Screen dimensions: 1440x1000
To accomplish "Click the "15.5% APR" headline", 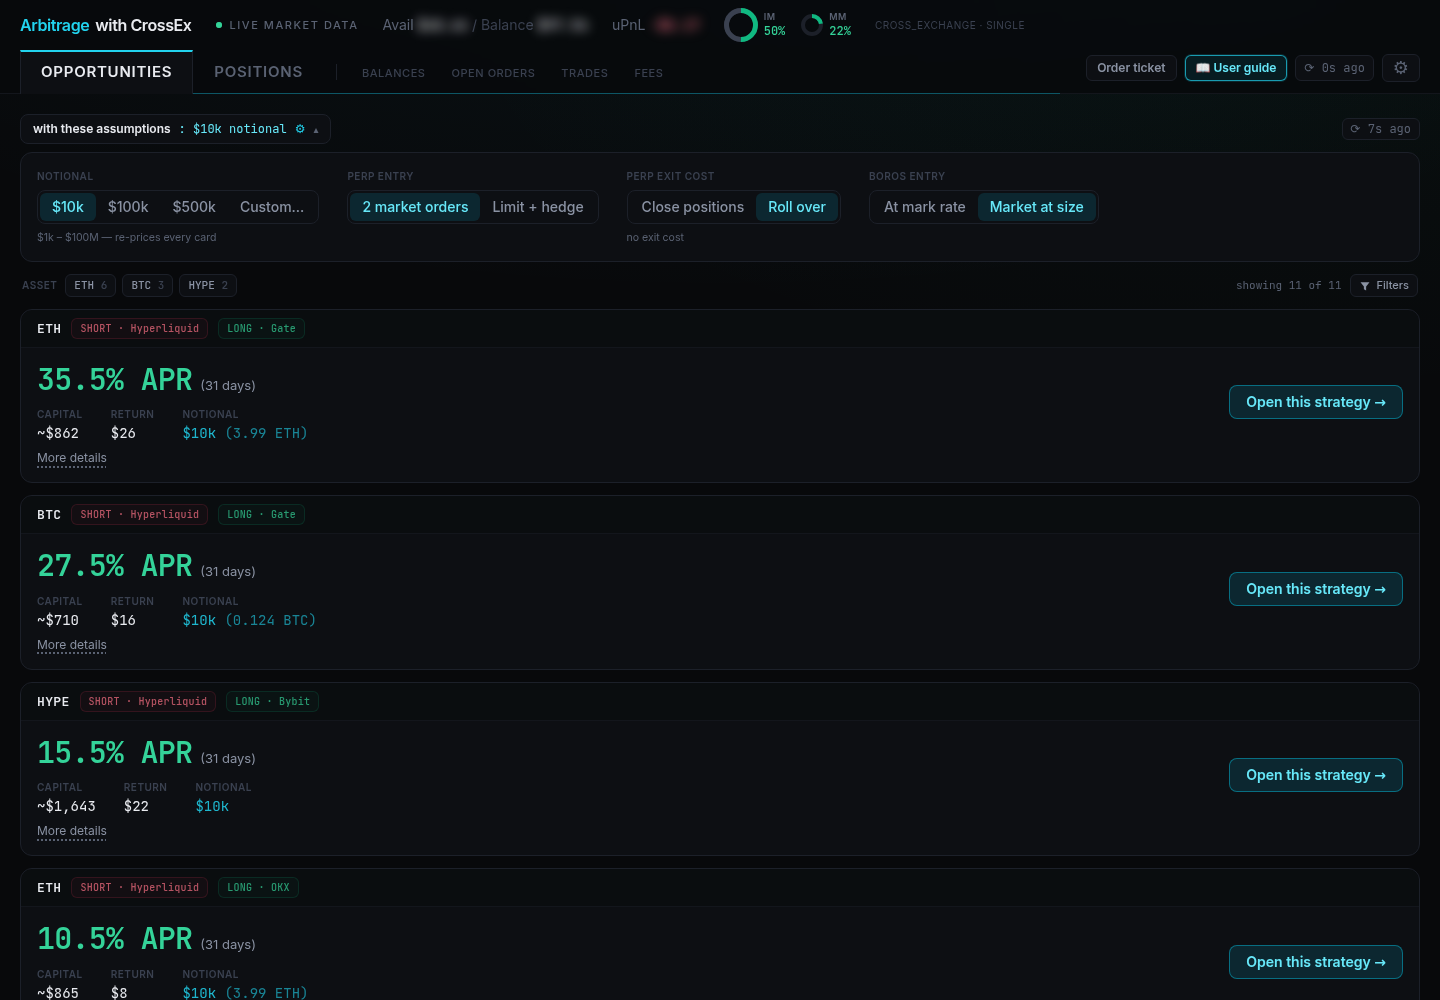I will (114, 753).
